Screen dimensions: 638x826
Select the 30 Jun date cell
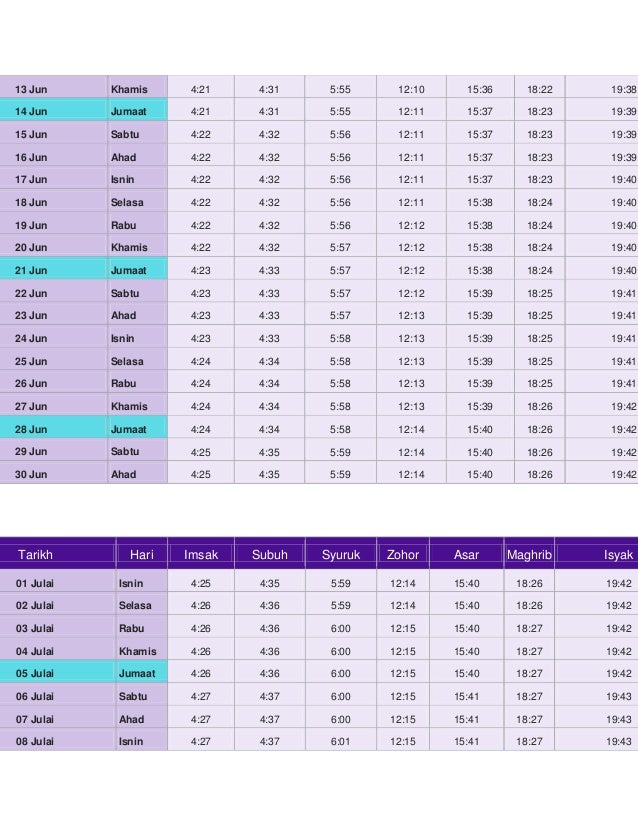tap(54, 474)
